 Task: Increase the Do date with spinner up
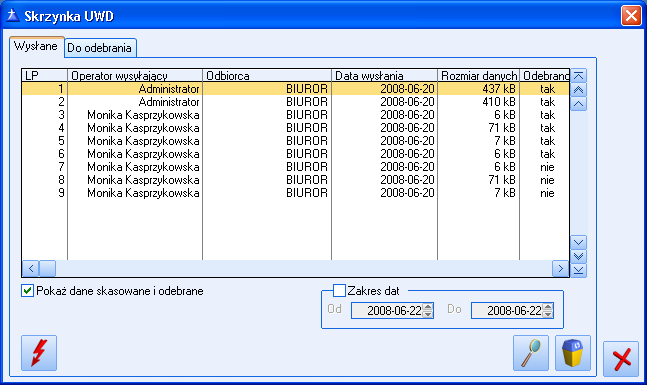coord(548,307)
